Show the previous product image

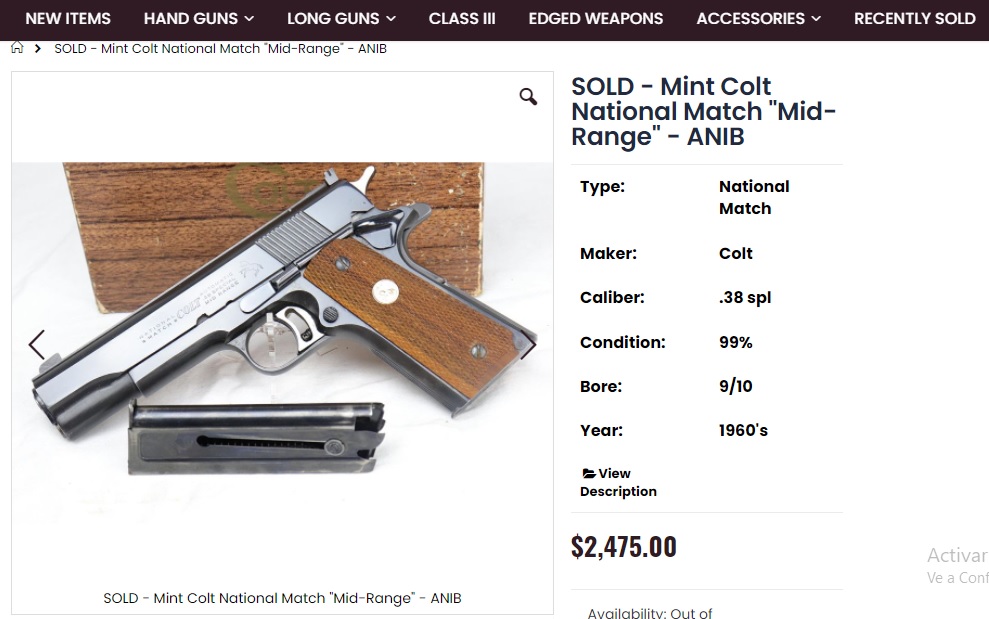click(x=37, y=345)
